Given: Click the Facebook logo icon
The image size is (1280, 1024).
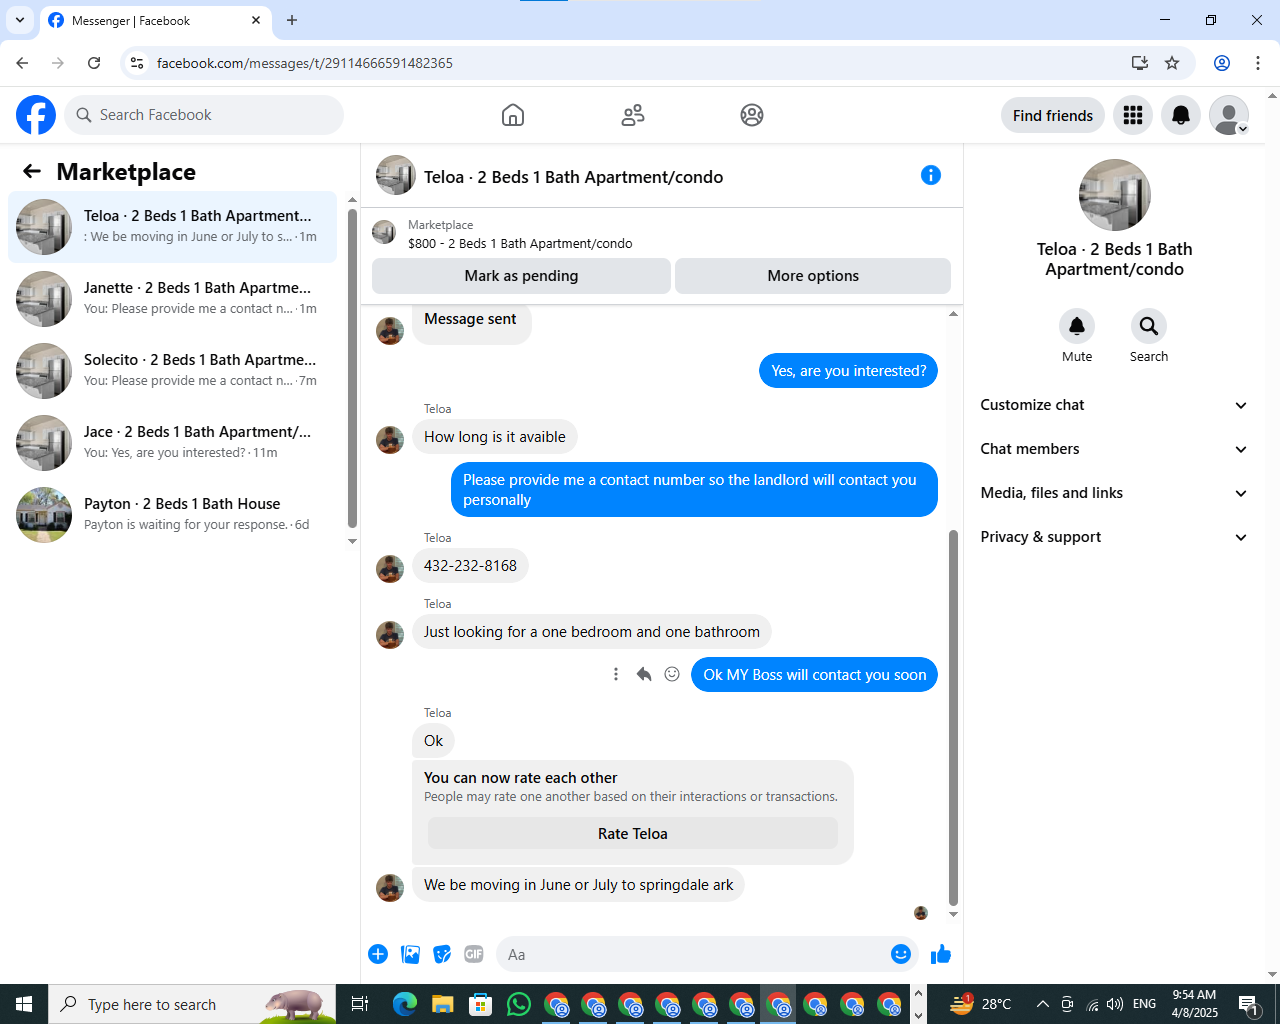Looking at the screenshot, I should pos(36,115).
